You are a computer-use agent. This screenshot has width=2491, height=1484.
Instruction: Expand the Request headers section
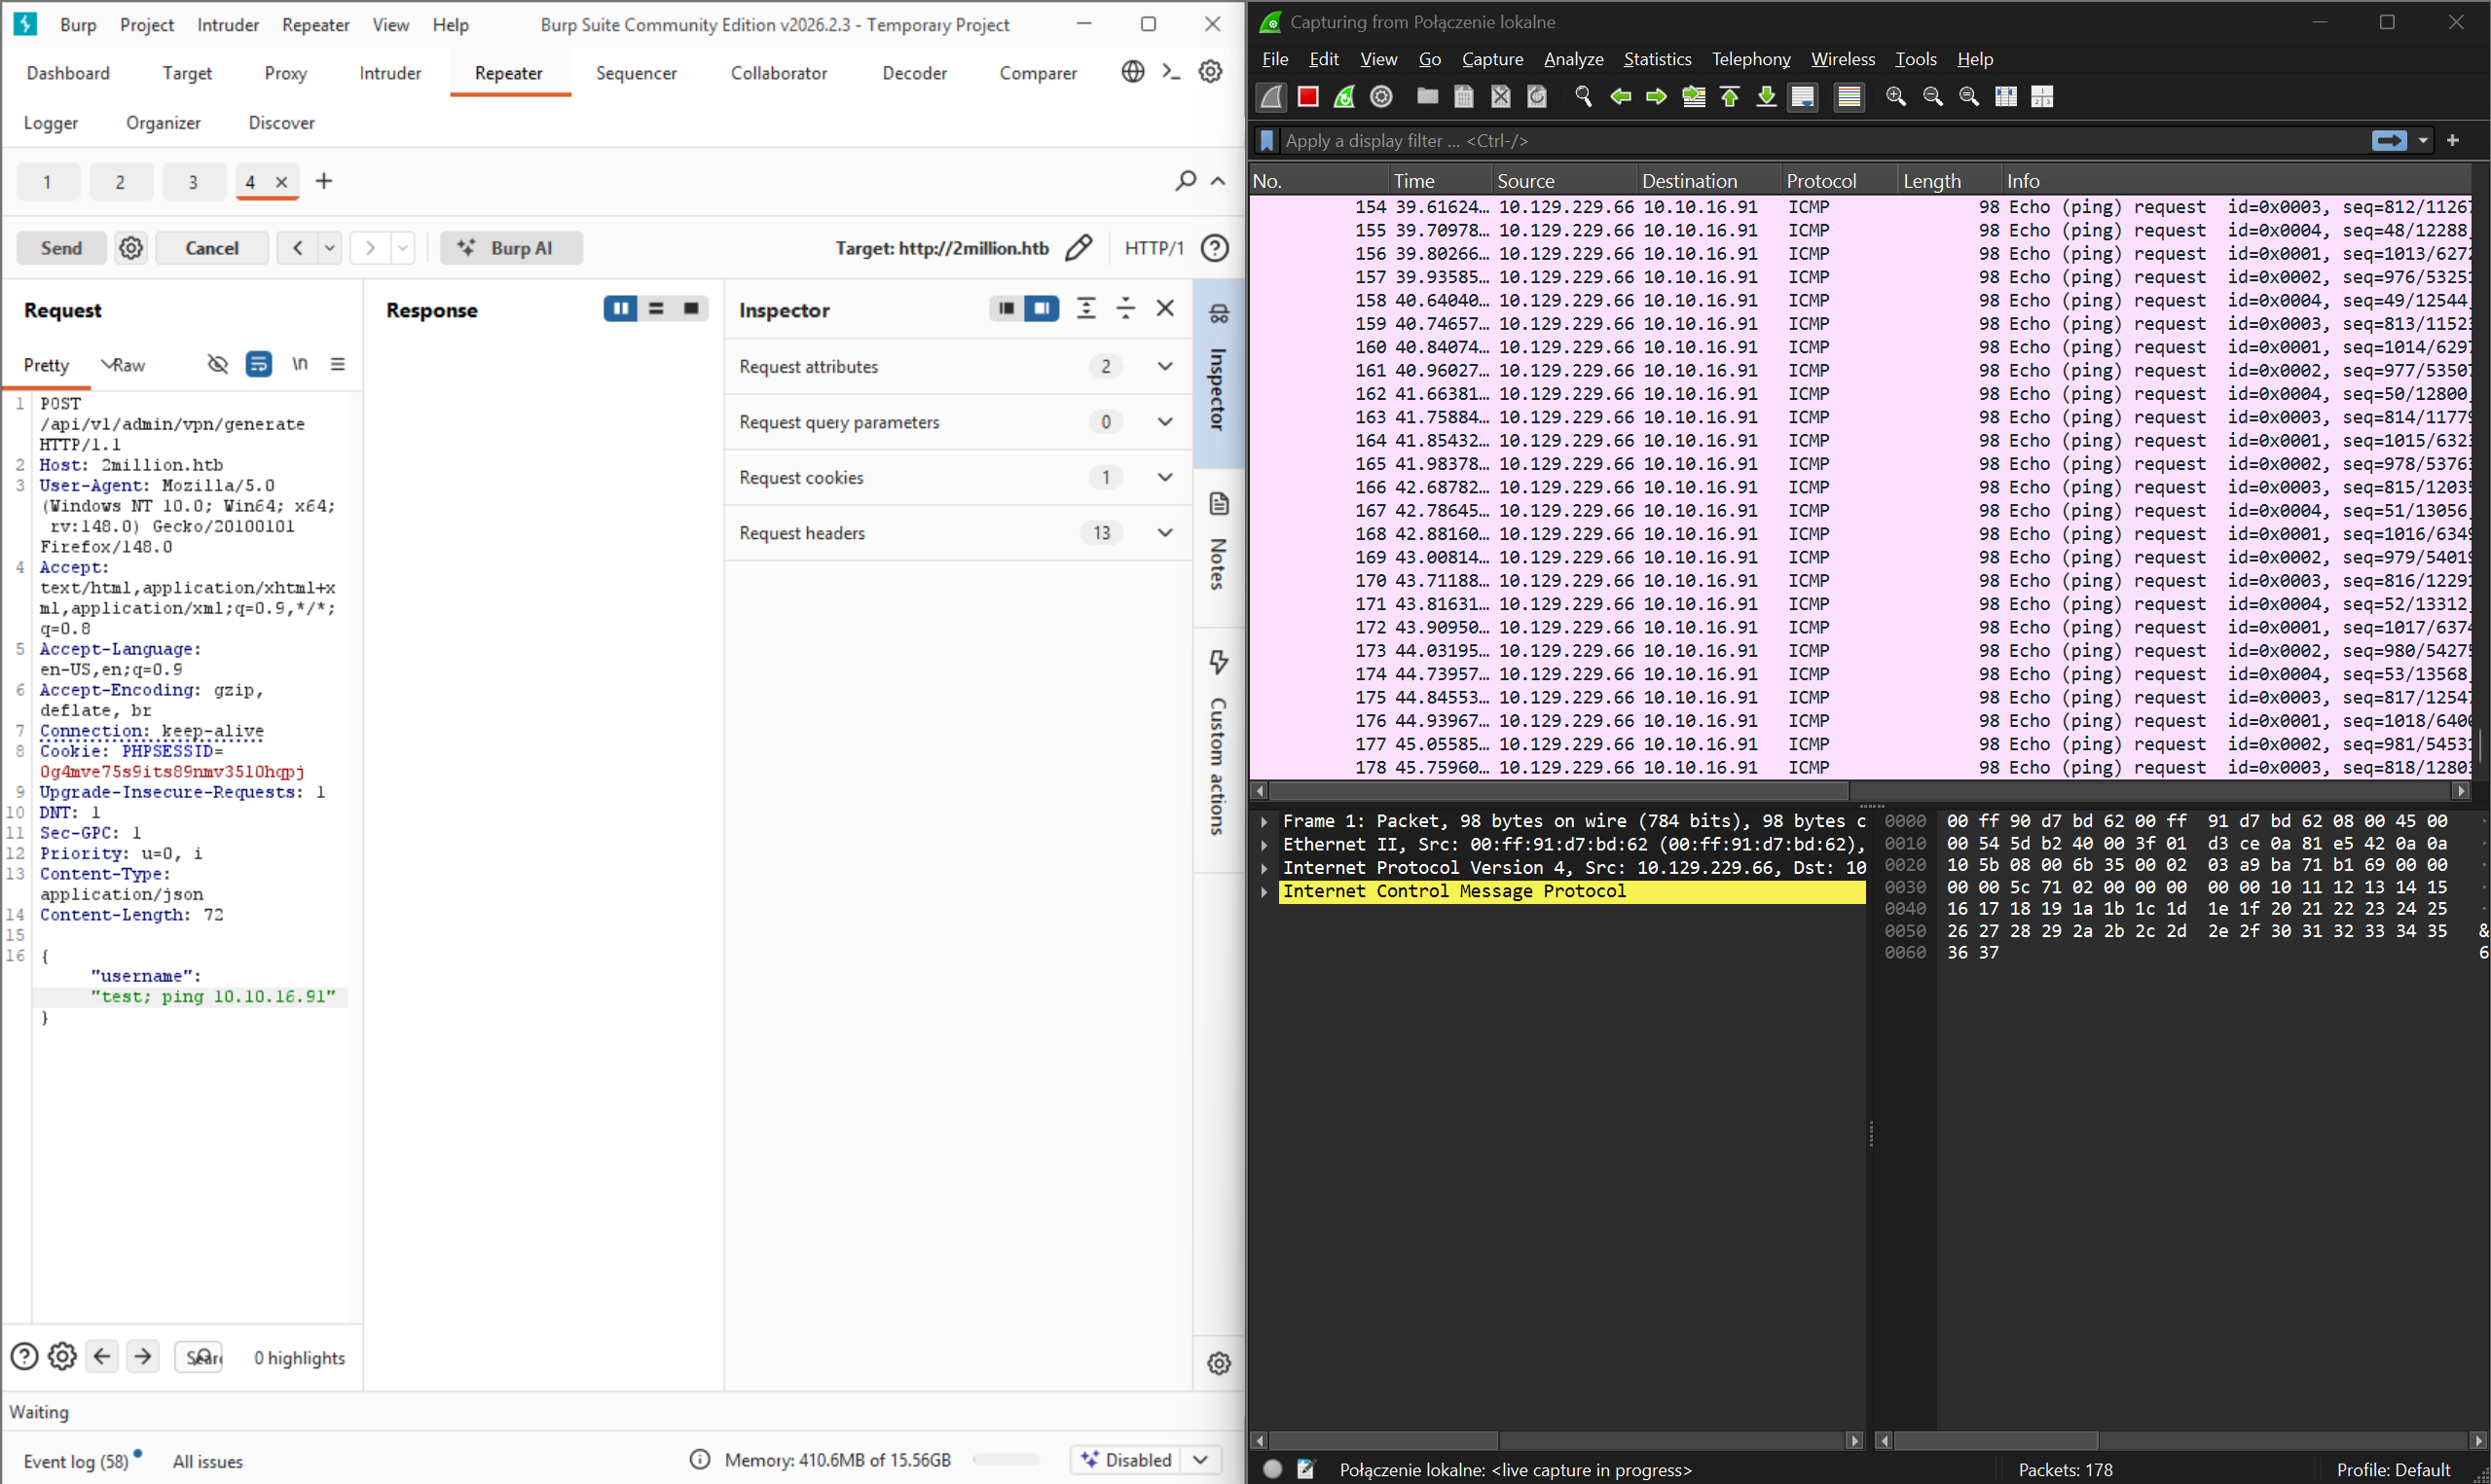1164,533
